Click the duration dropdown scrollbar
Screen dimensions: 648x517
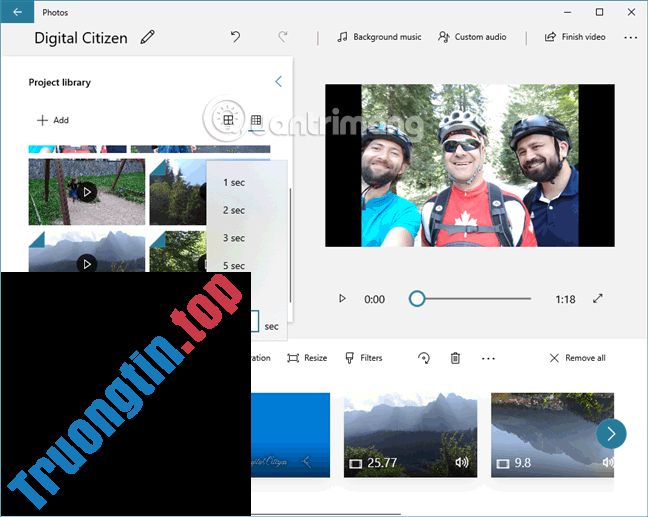click(291, 245)
